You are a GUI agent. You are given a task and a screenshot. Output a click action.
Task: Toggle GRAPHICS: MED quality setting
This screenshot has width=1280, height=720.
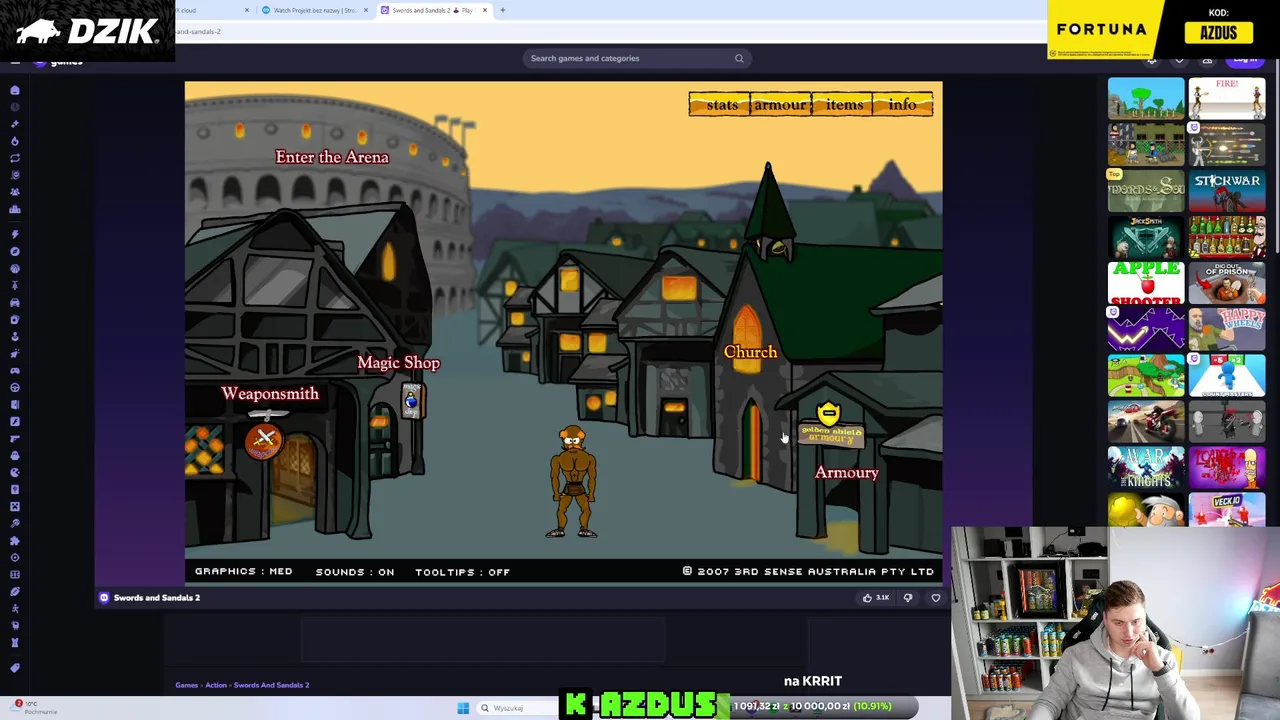(x=243, y=572)
